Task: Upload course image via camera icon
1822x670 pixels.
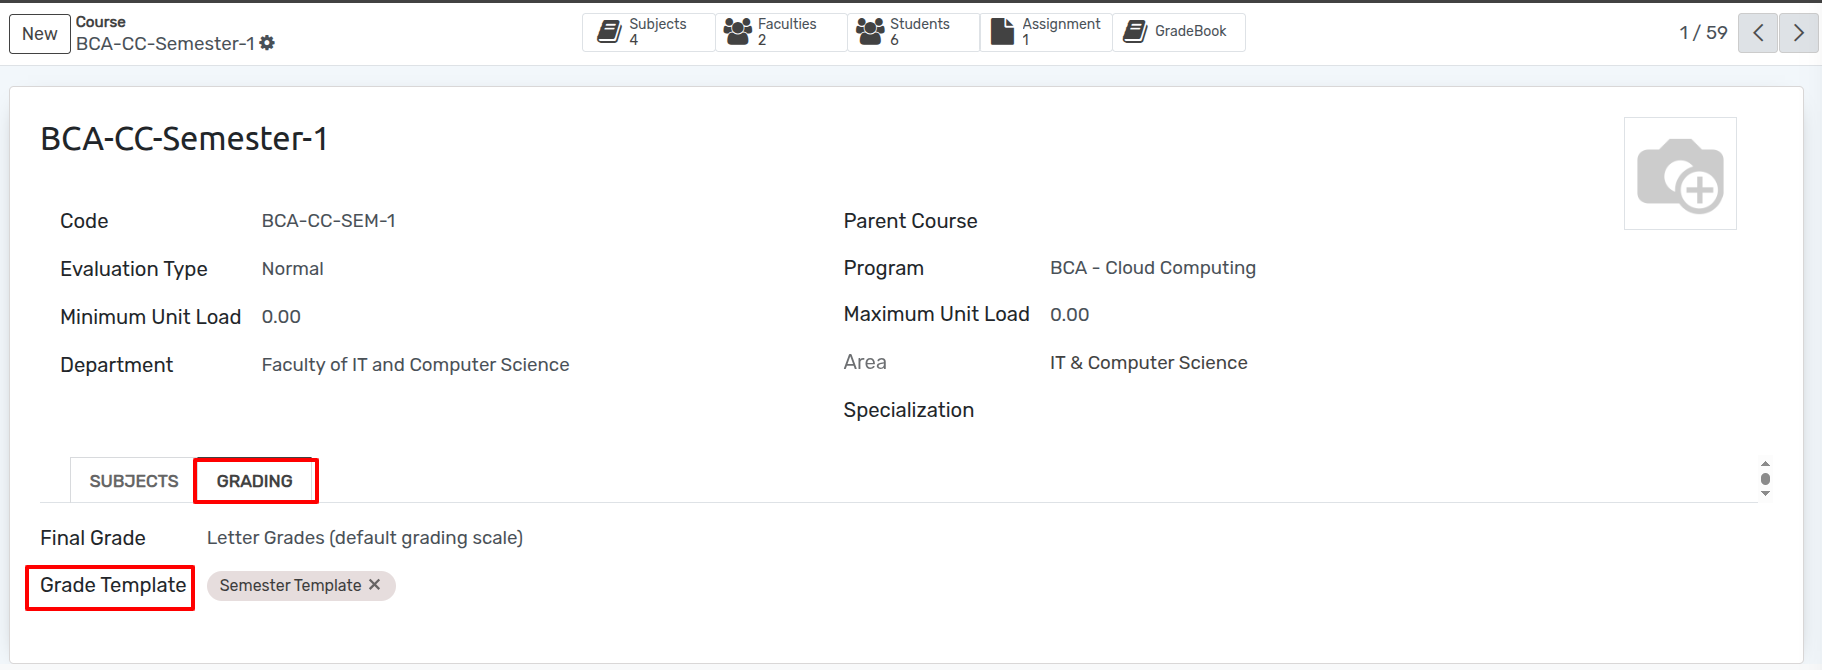Action: coord(1680,174)
